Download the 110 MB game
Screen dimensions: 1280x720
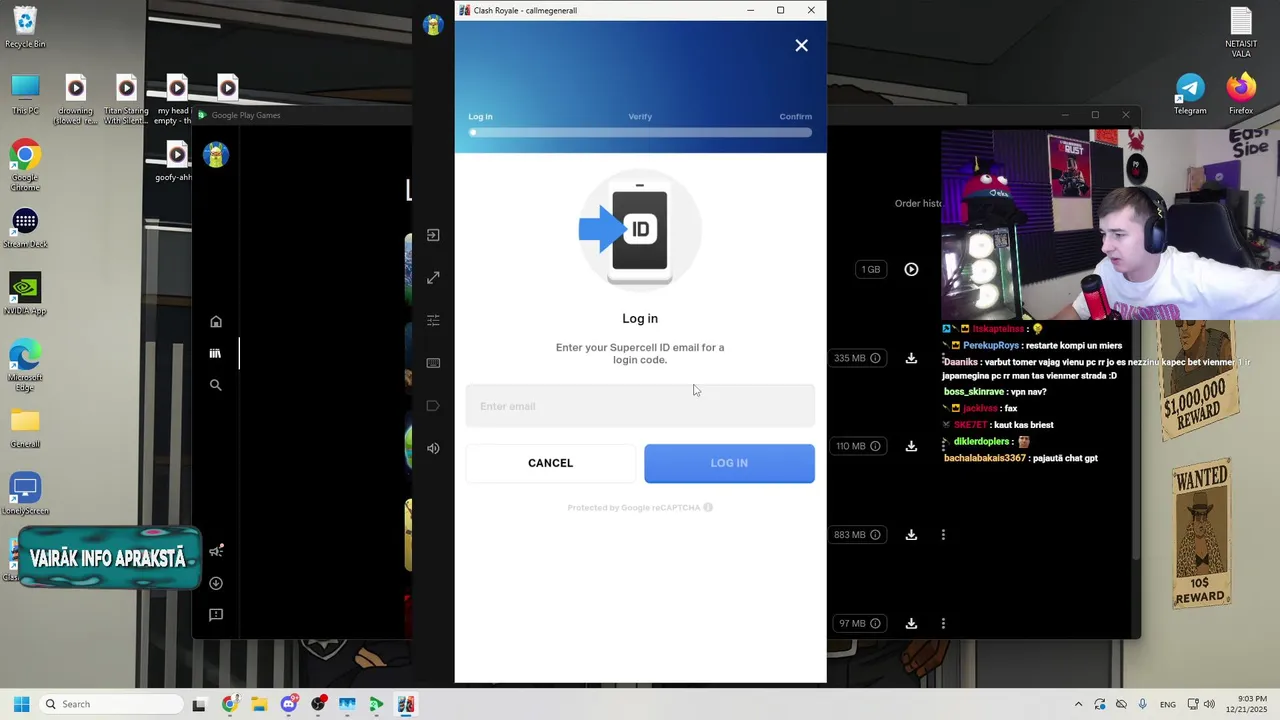pyautogui.click(x=911, y=446)
